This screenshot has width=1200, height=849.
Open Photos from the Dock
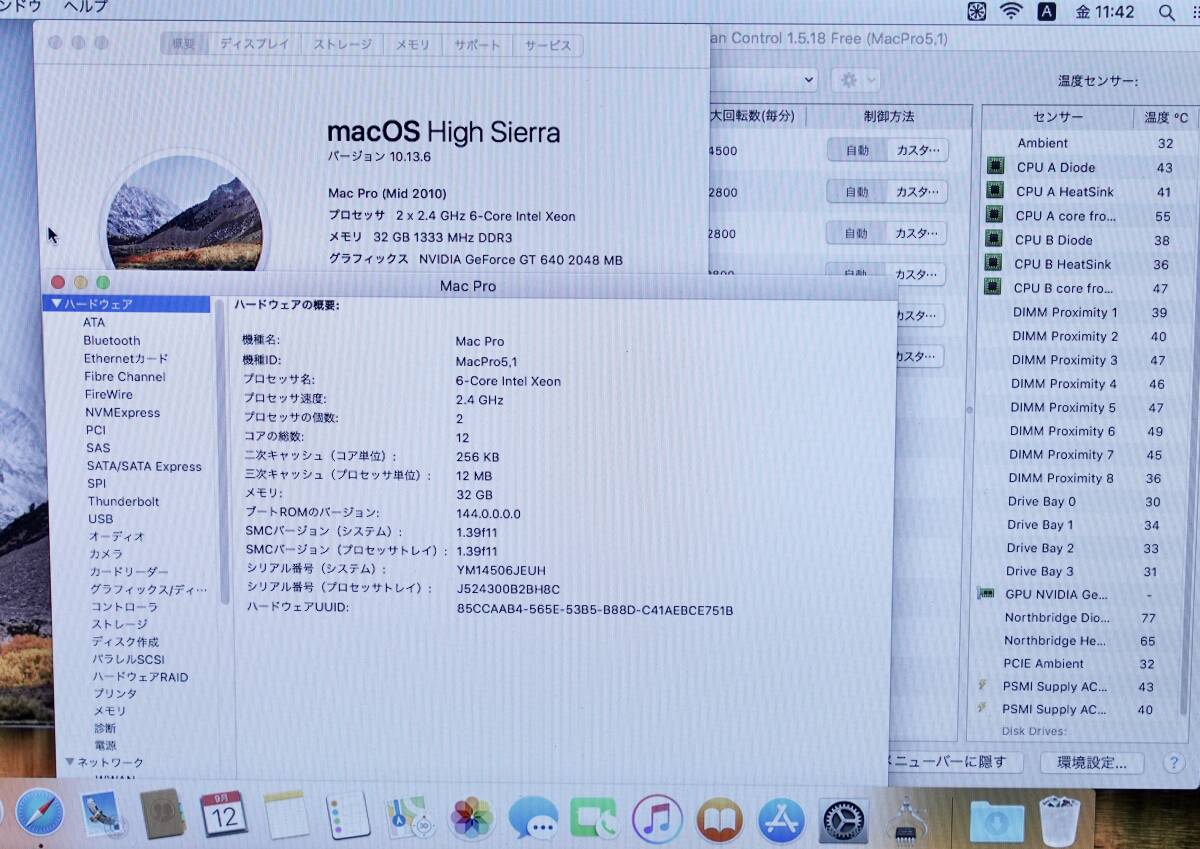click(x=470, y=818)
